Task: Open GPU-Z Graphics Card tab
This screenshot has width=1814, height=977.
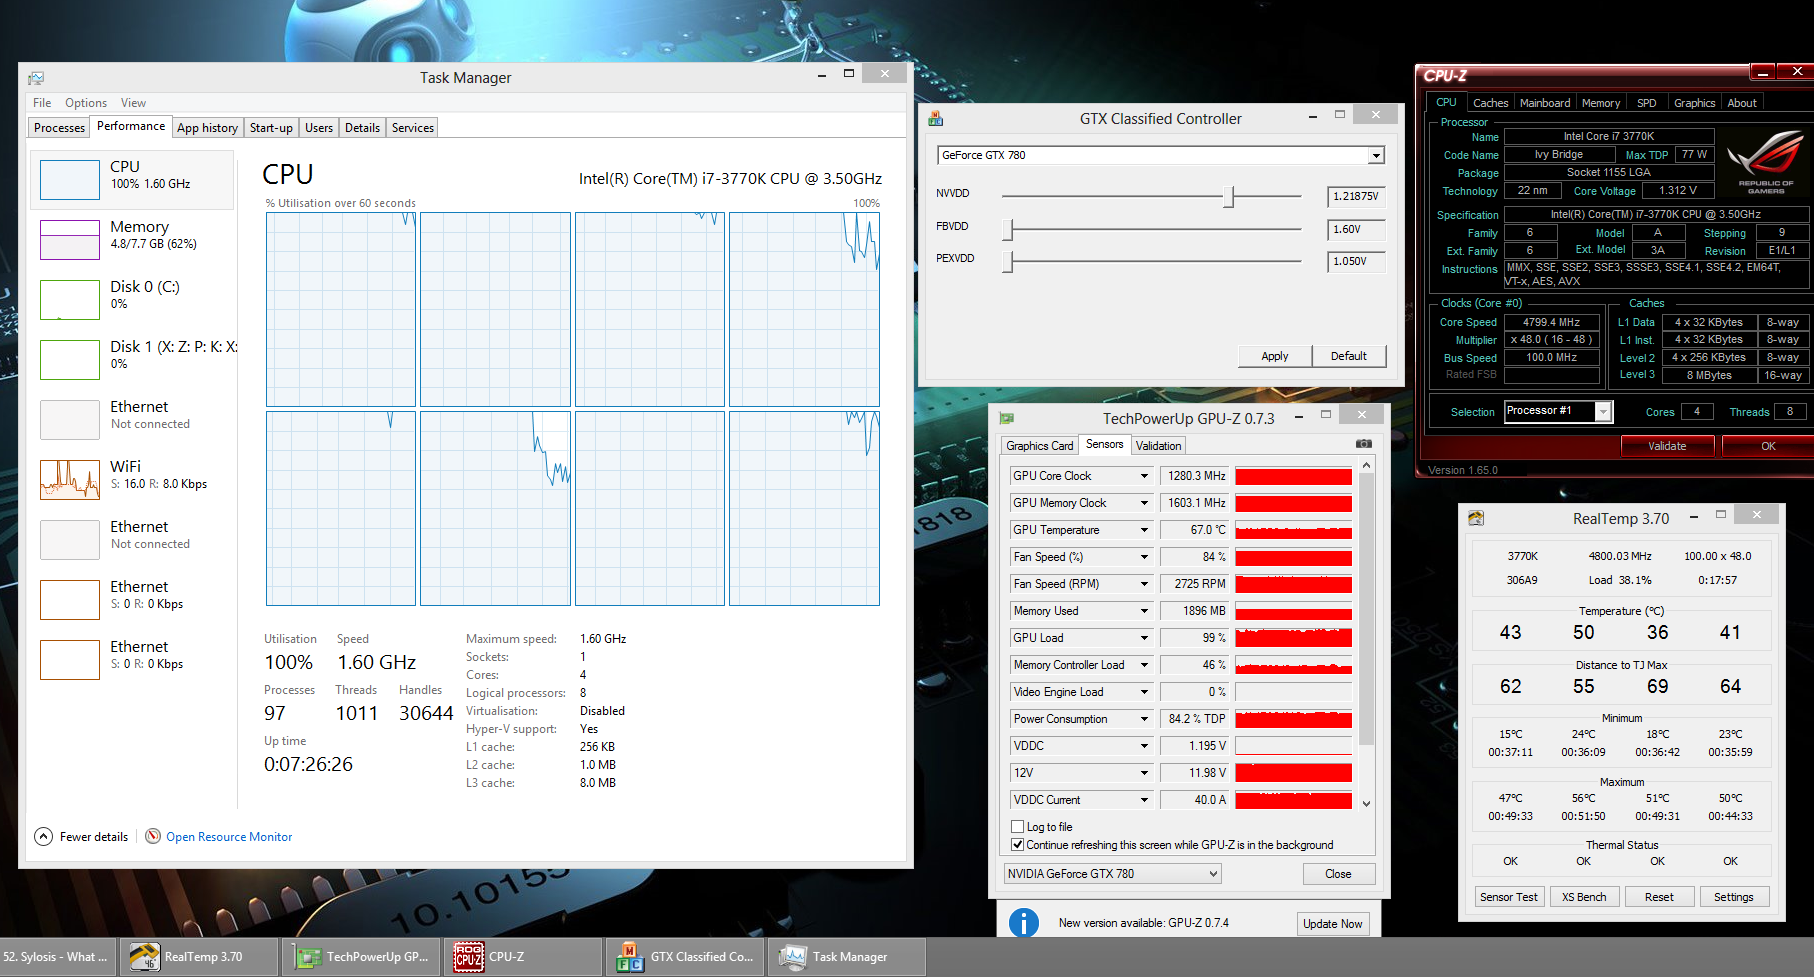Action: (x=1040, y=446)
